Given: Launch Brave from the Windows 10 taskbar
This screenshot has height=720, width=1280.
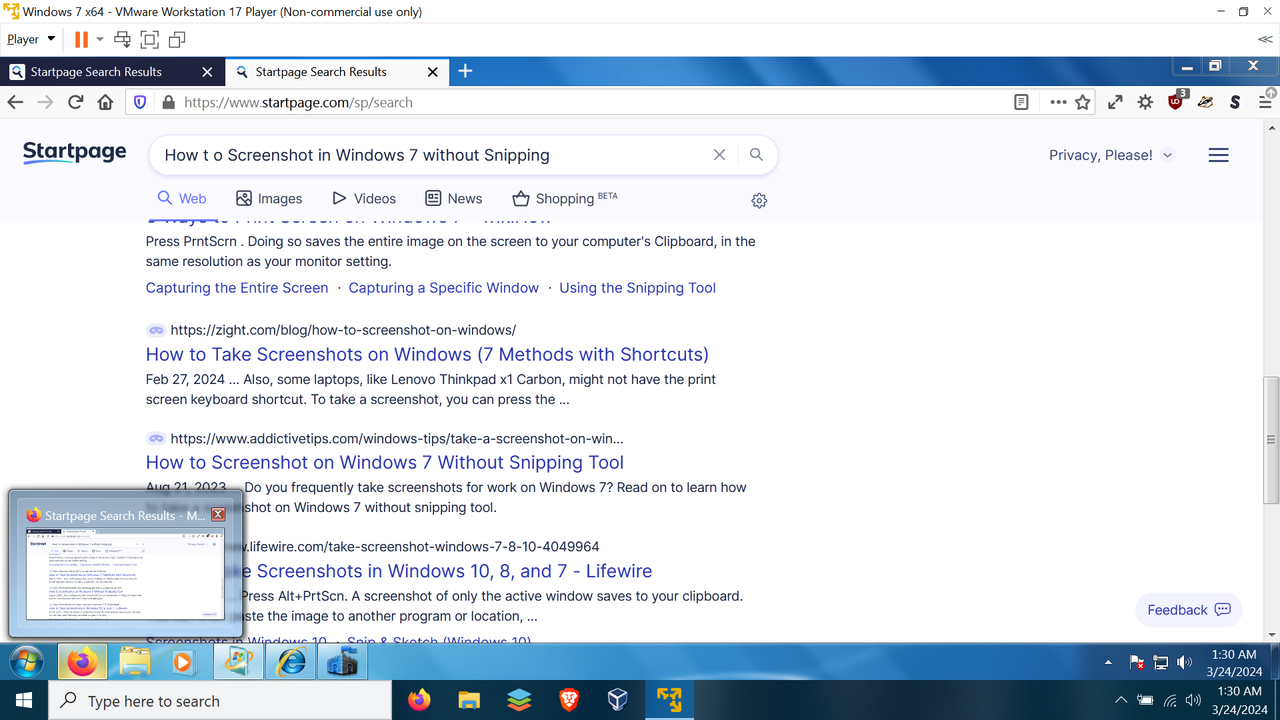Looking at the screenshot, I should [568, 700].
